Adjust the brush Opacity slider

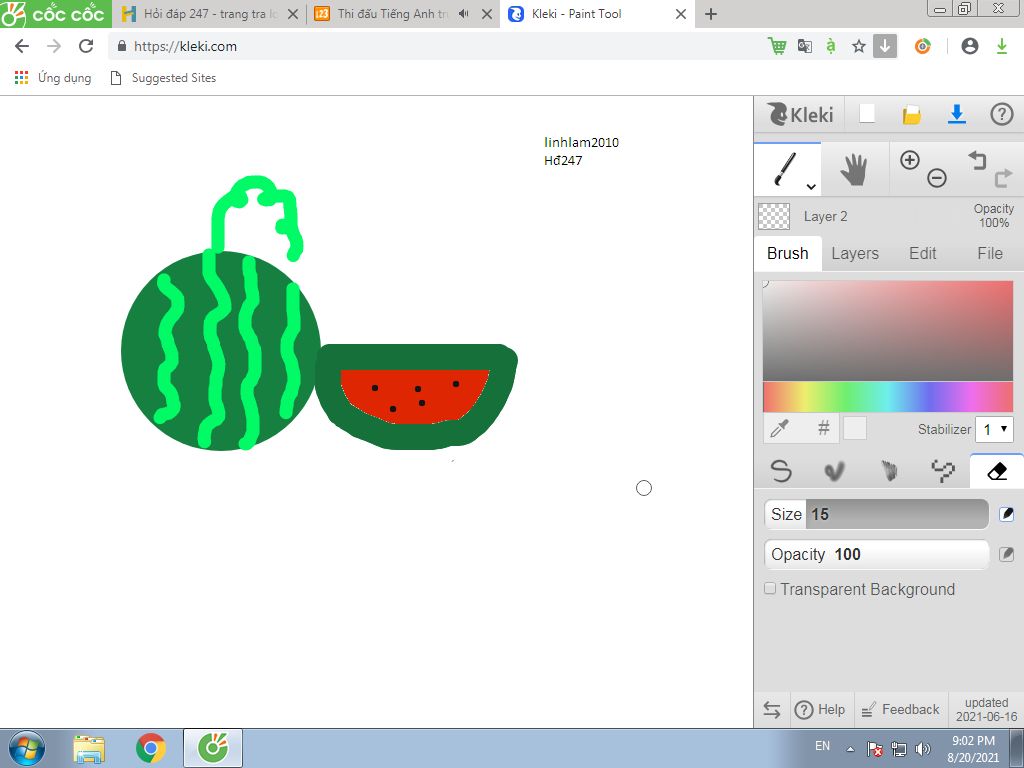(x=876, y=554)
